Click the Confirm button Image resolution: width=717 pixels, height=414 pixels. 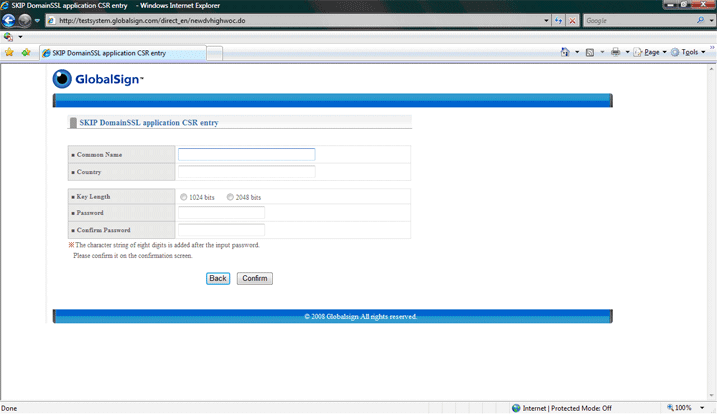click(x=255, y=278)
